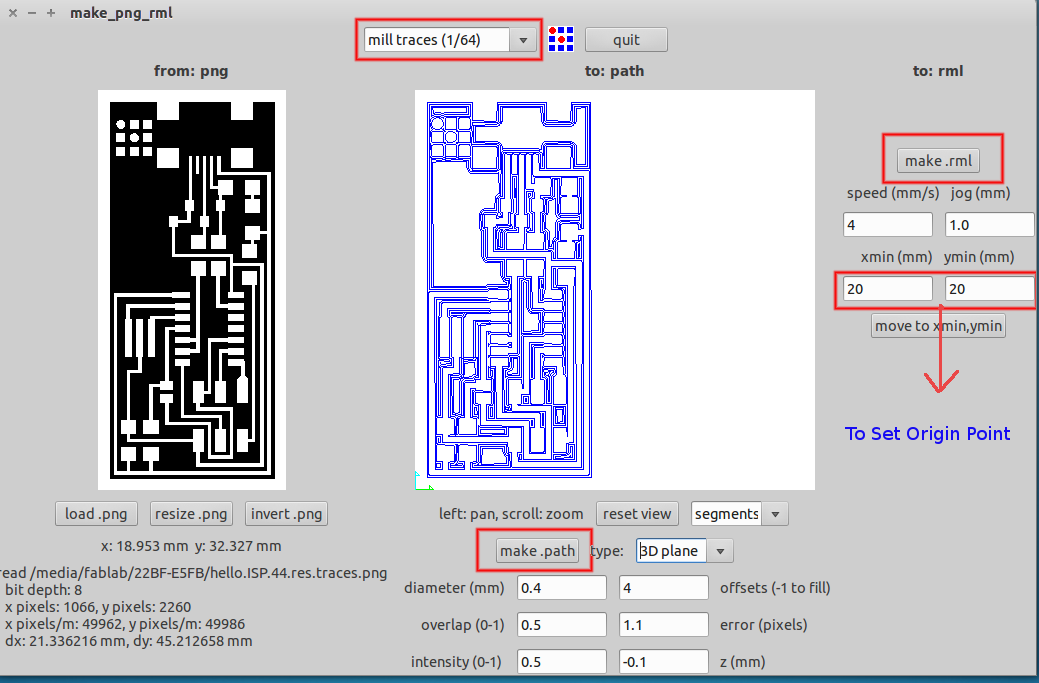Click the 3D plane type field

pos(671,551)
